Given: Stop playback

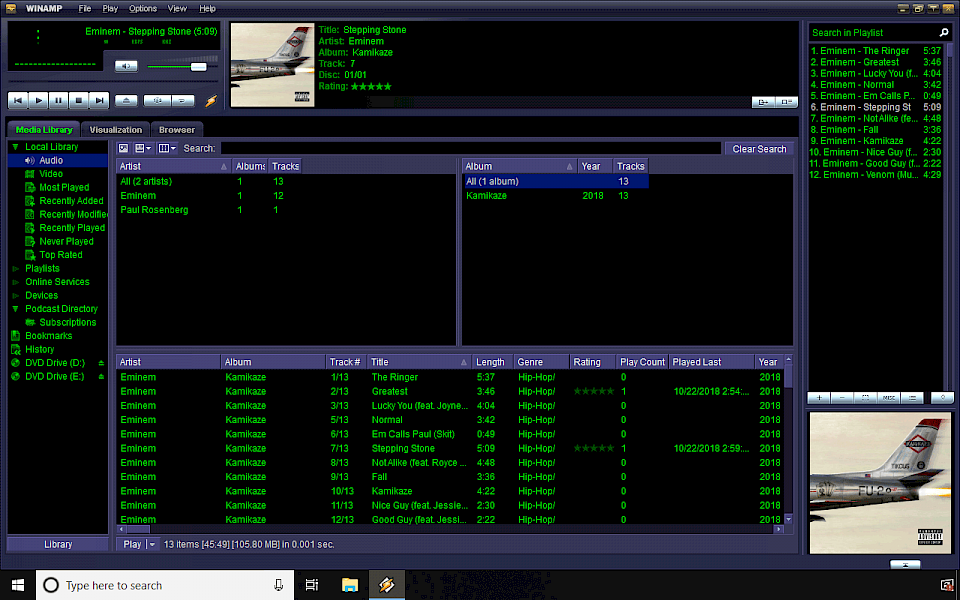Looking at the screenshot, I should [78, 100].
